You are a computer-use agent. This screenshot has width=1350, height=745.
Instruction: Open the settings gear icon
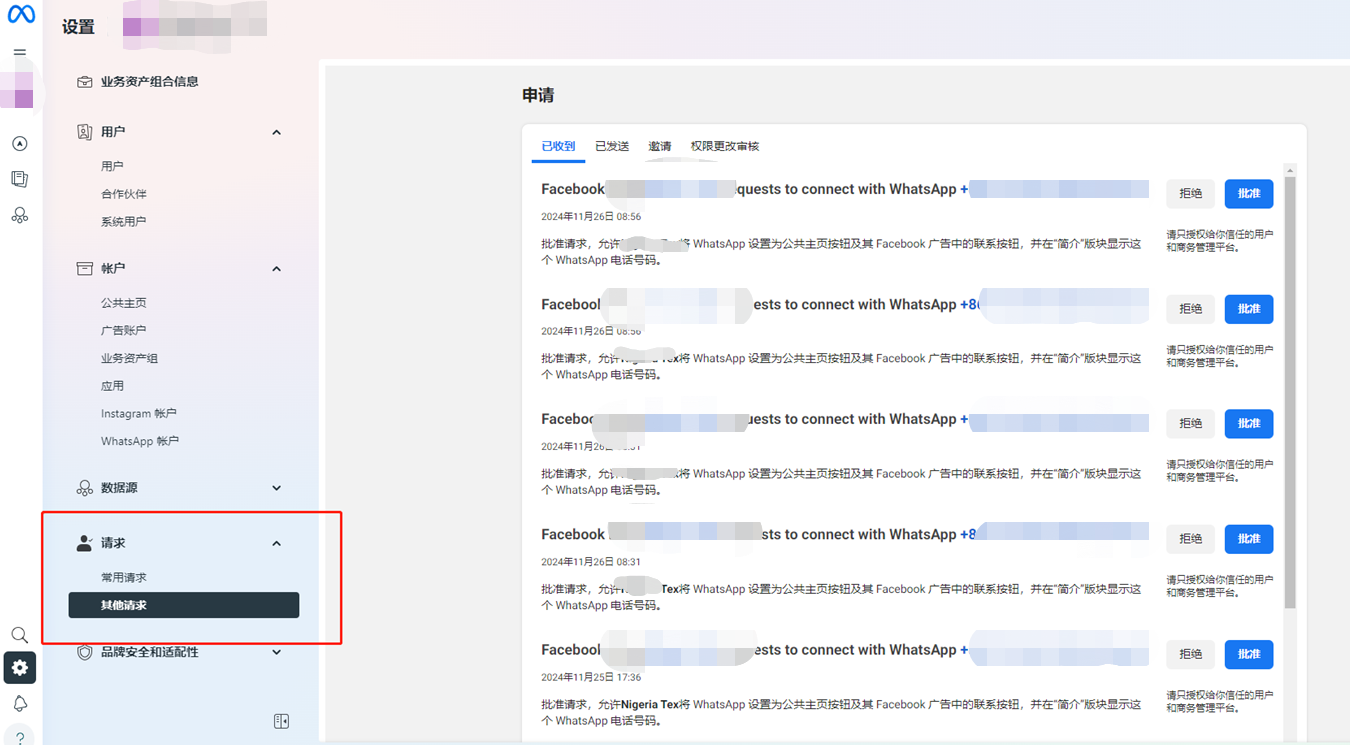click(19, 668)
